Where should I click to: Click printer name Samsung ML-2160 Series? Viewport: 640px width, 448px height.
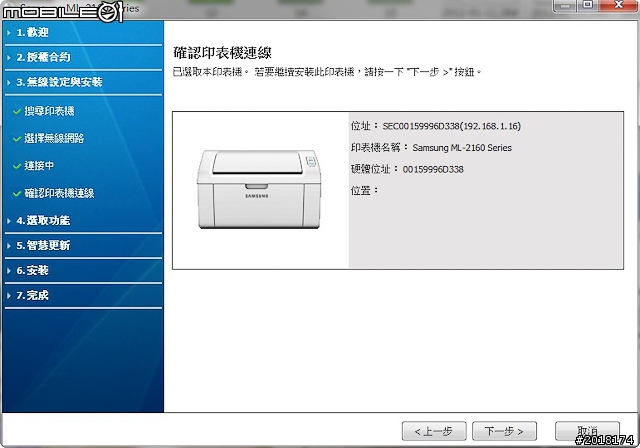tap(462, 148)
